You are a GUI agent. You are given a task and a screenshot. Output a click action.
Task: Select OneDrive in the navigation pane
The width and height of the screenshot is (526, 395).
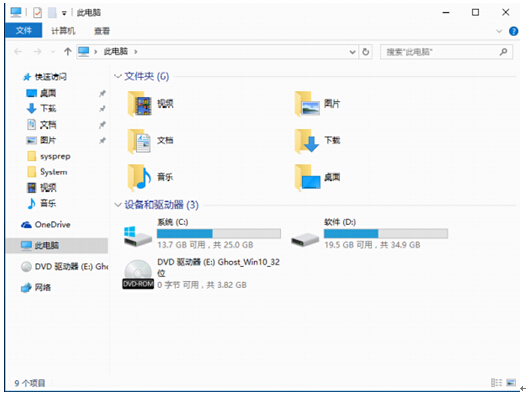52,225
